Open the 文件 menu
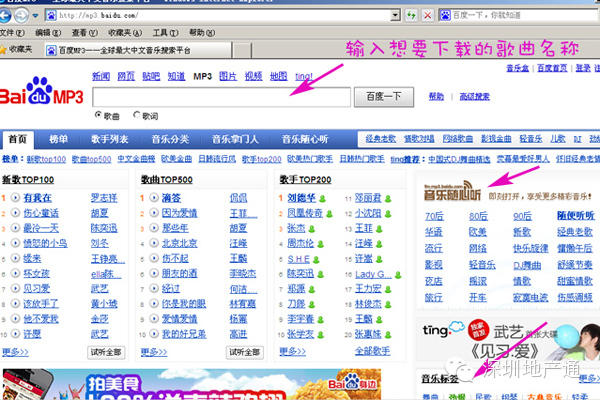Image resolution: width=600 pixels, height=400 pixels. [x=12, y=33]
